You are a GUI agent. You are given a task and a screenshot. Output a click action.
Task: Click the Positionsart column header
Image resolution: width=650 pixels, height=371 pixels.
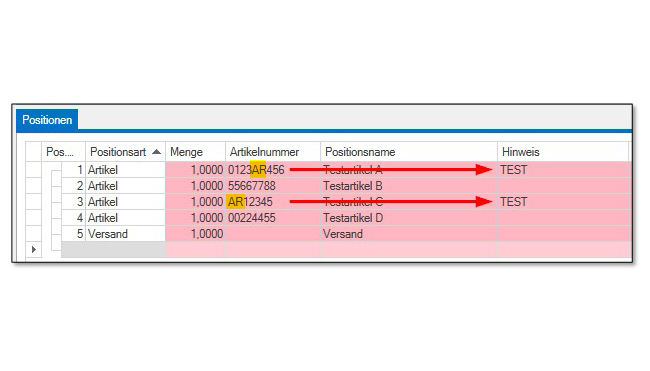point(125,152)
